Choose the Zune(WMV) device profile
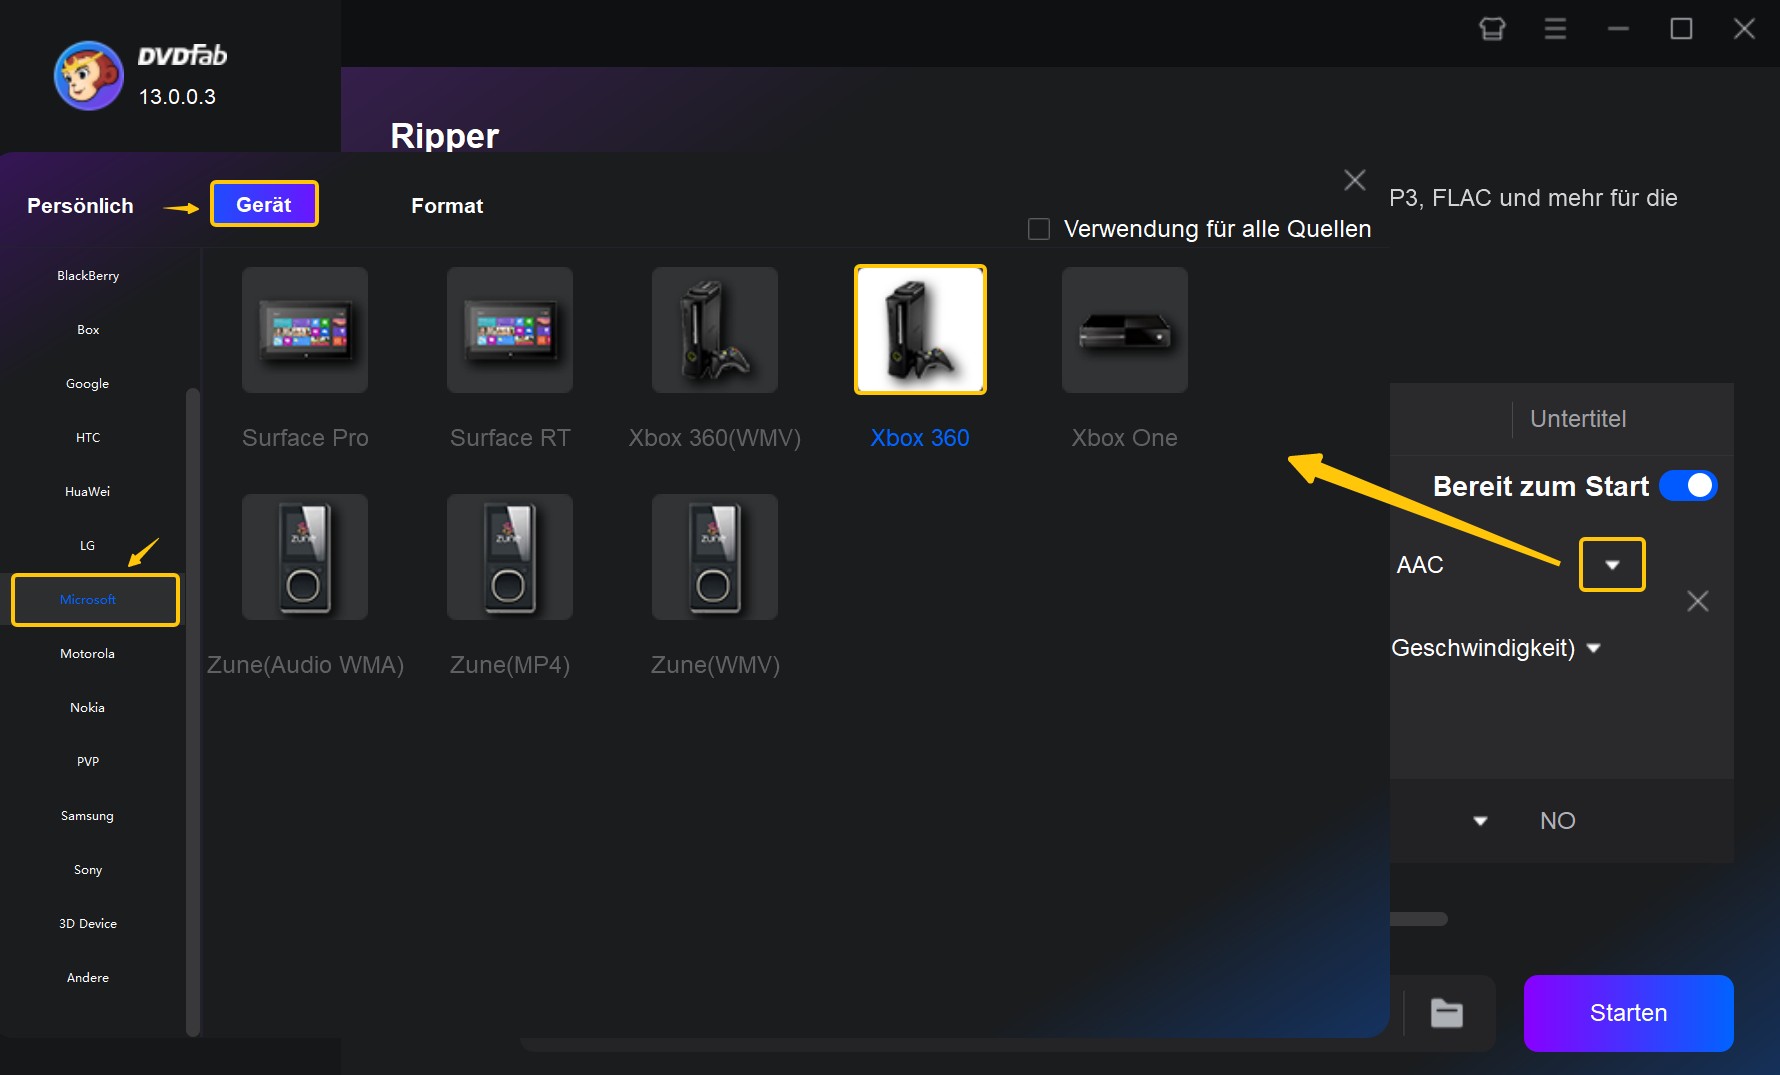The image size is (1780, 1075). (x=715, y=557)
